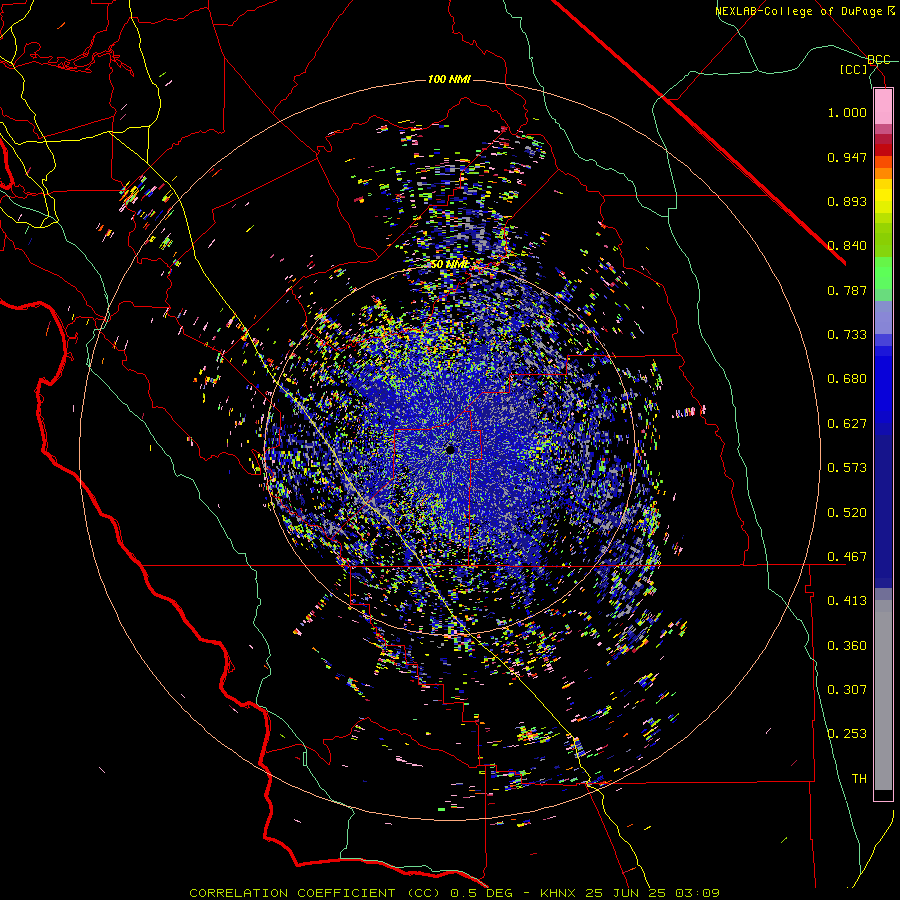Click the KHNX station identifier
900x900 pixels.
560,893
